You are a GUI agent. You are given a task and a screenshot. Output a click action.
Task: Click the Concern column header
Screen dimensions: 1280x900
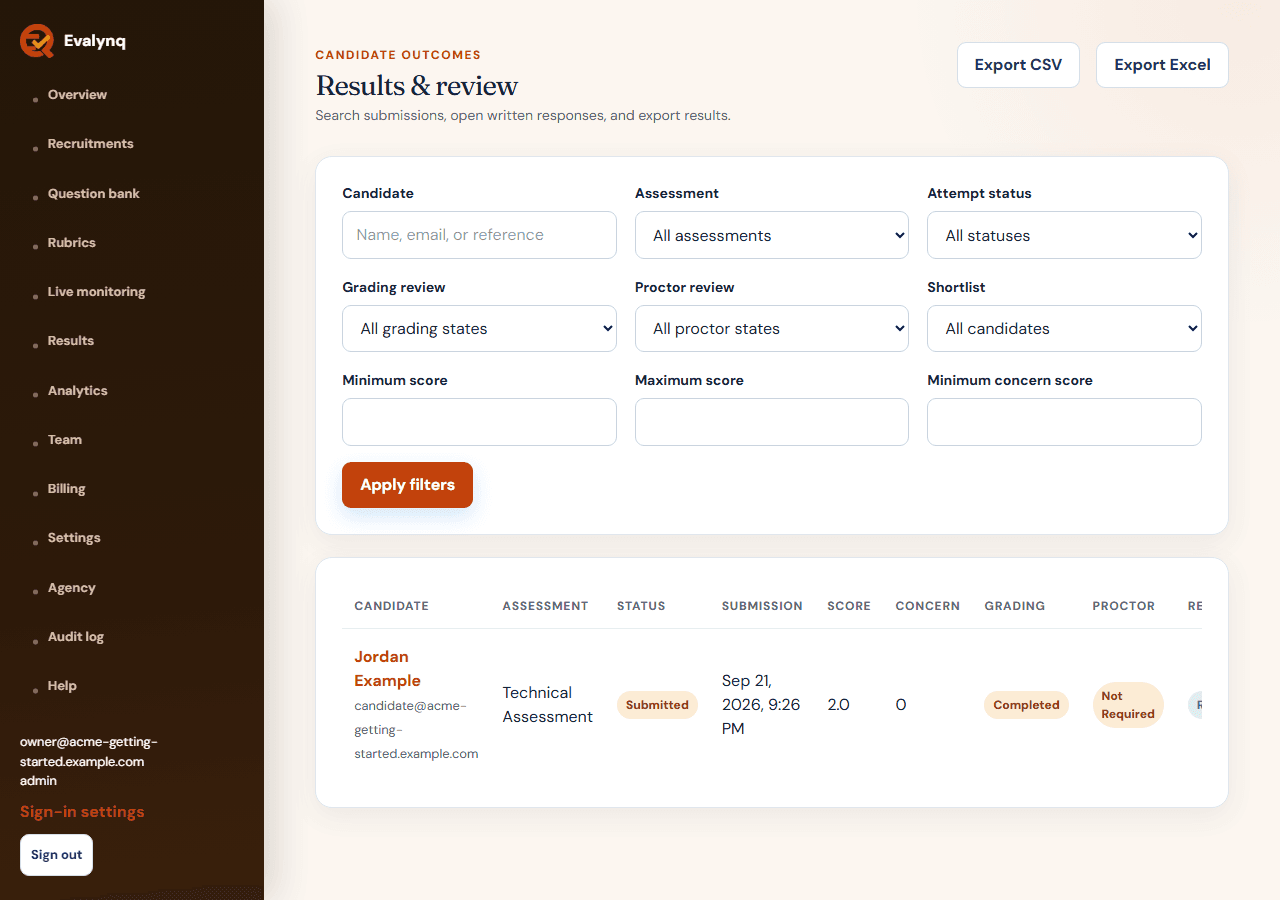[x=927, y=606]
